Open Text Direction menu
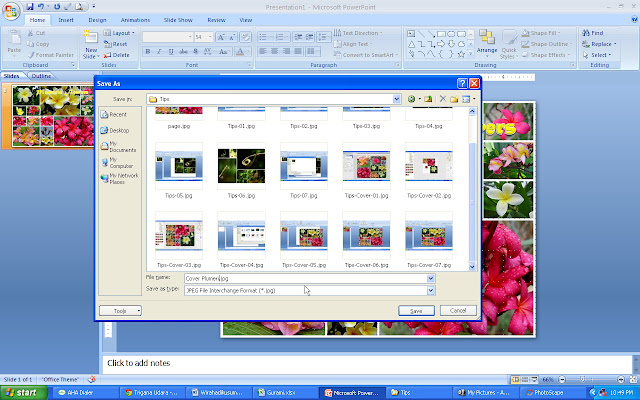Screen dimensions: 640x400 [358, 33]
